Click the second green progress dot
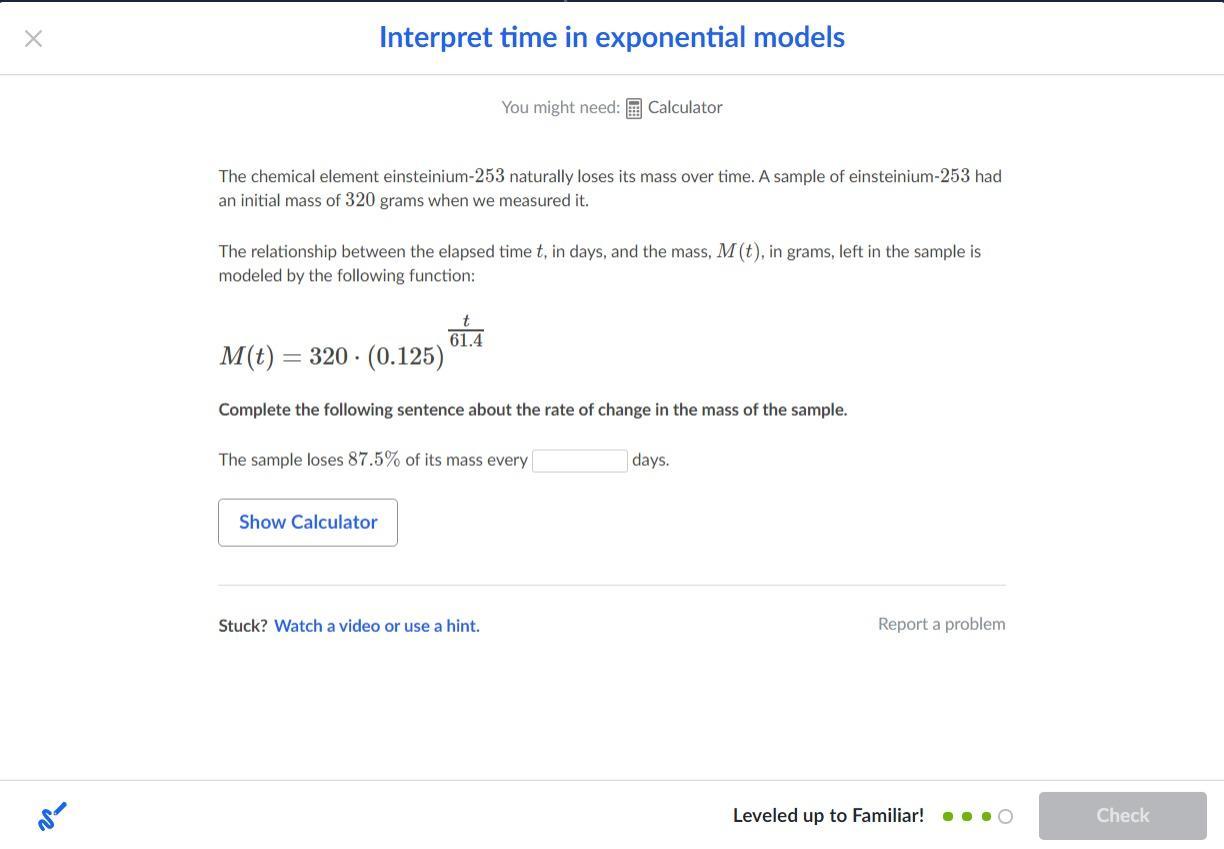 tap(967, 816)
